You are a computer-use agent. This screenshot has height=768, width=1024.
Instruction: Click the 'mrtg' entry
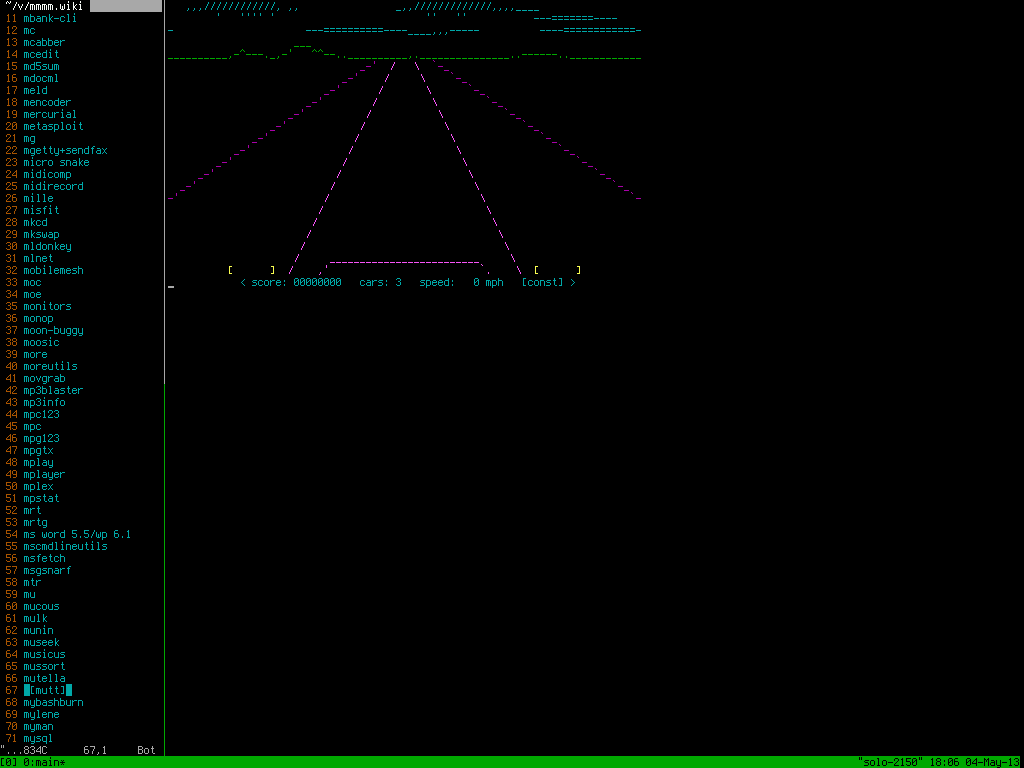[35, 522]
